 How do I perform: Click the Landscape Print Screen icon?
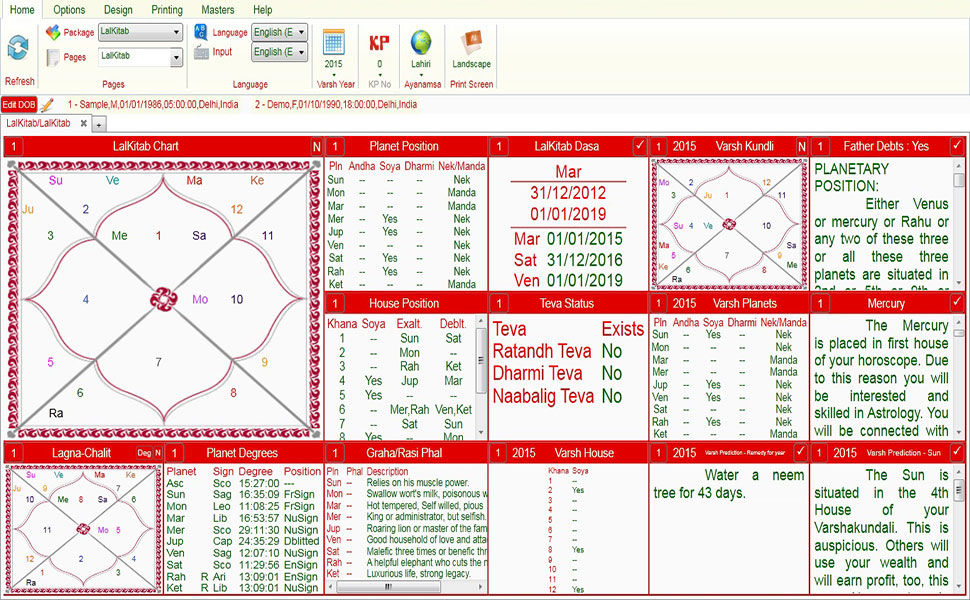tap(471, 43)
